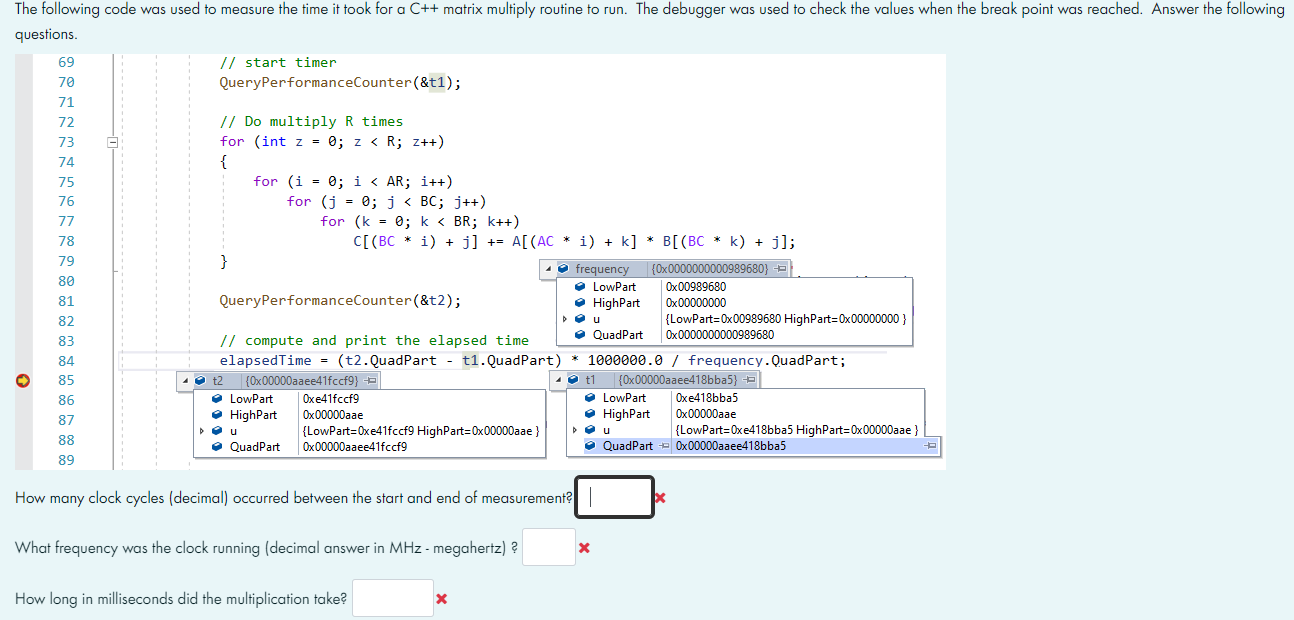This screenshot has height=620, width=1294.
Task: Click the blue icon next to LowPart in the t2 tip
Action: pyautogui.click(x=215, y=400)
